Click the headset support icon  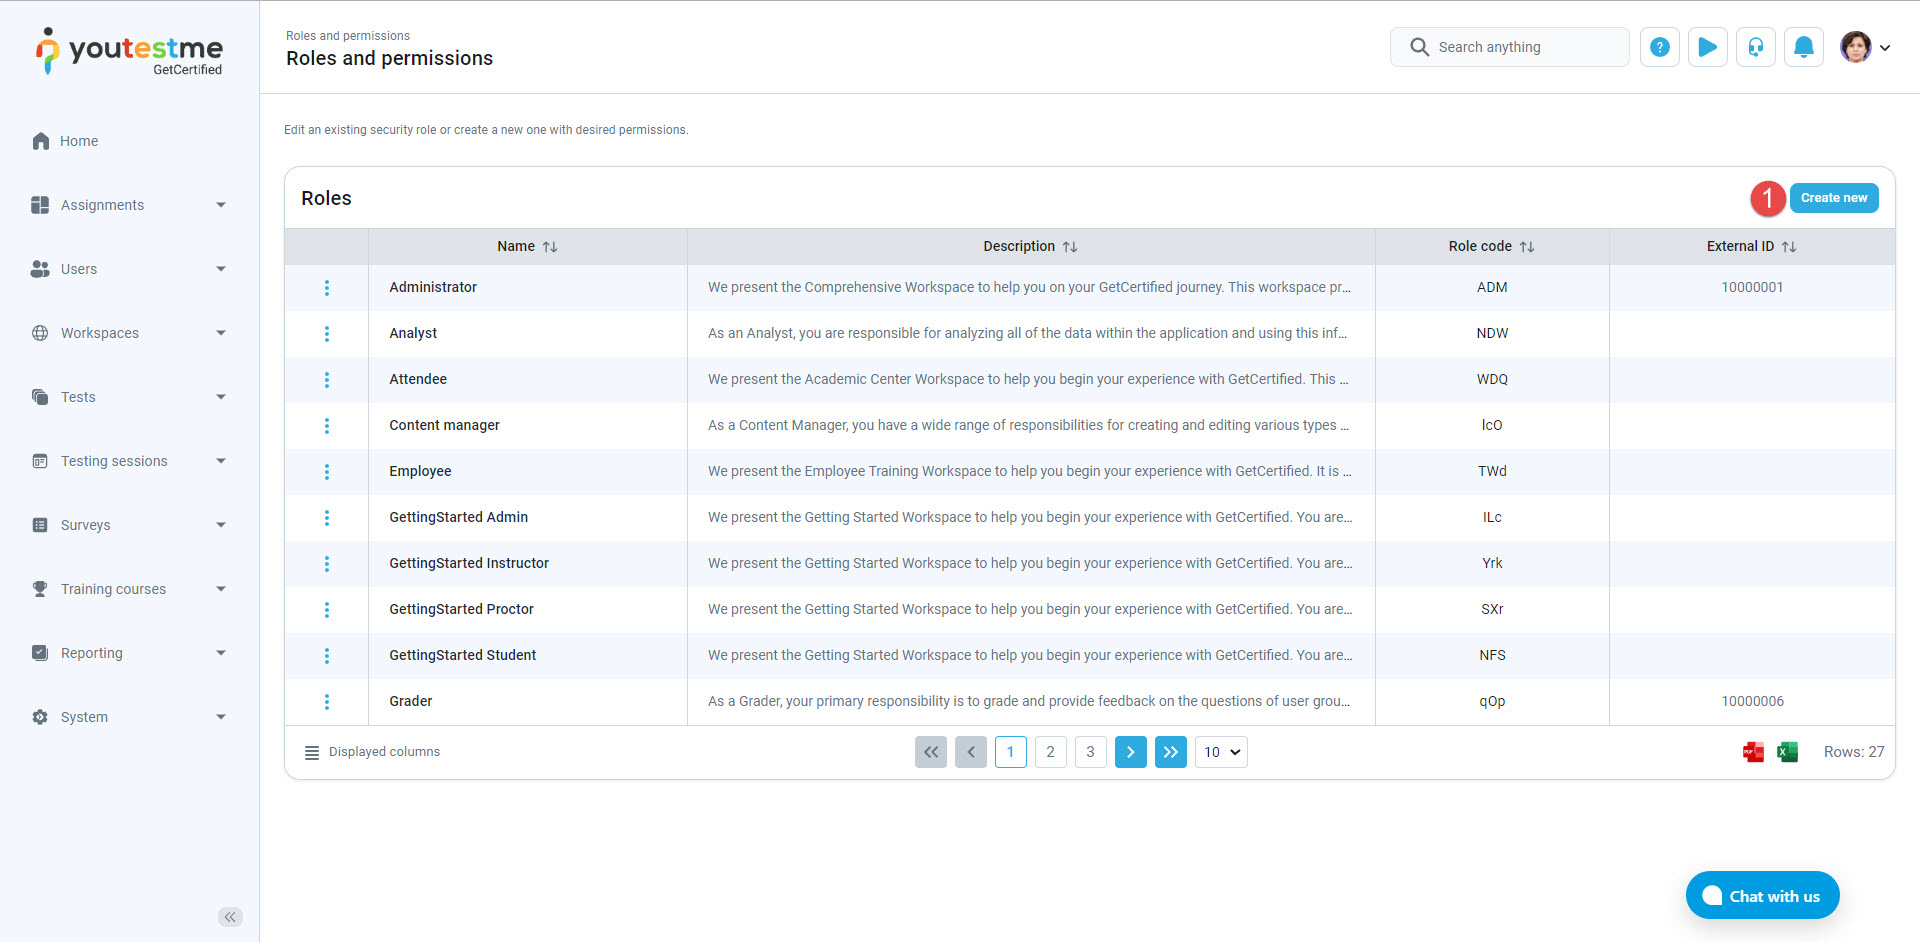(x=1755, y=47)
